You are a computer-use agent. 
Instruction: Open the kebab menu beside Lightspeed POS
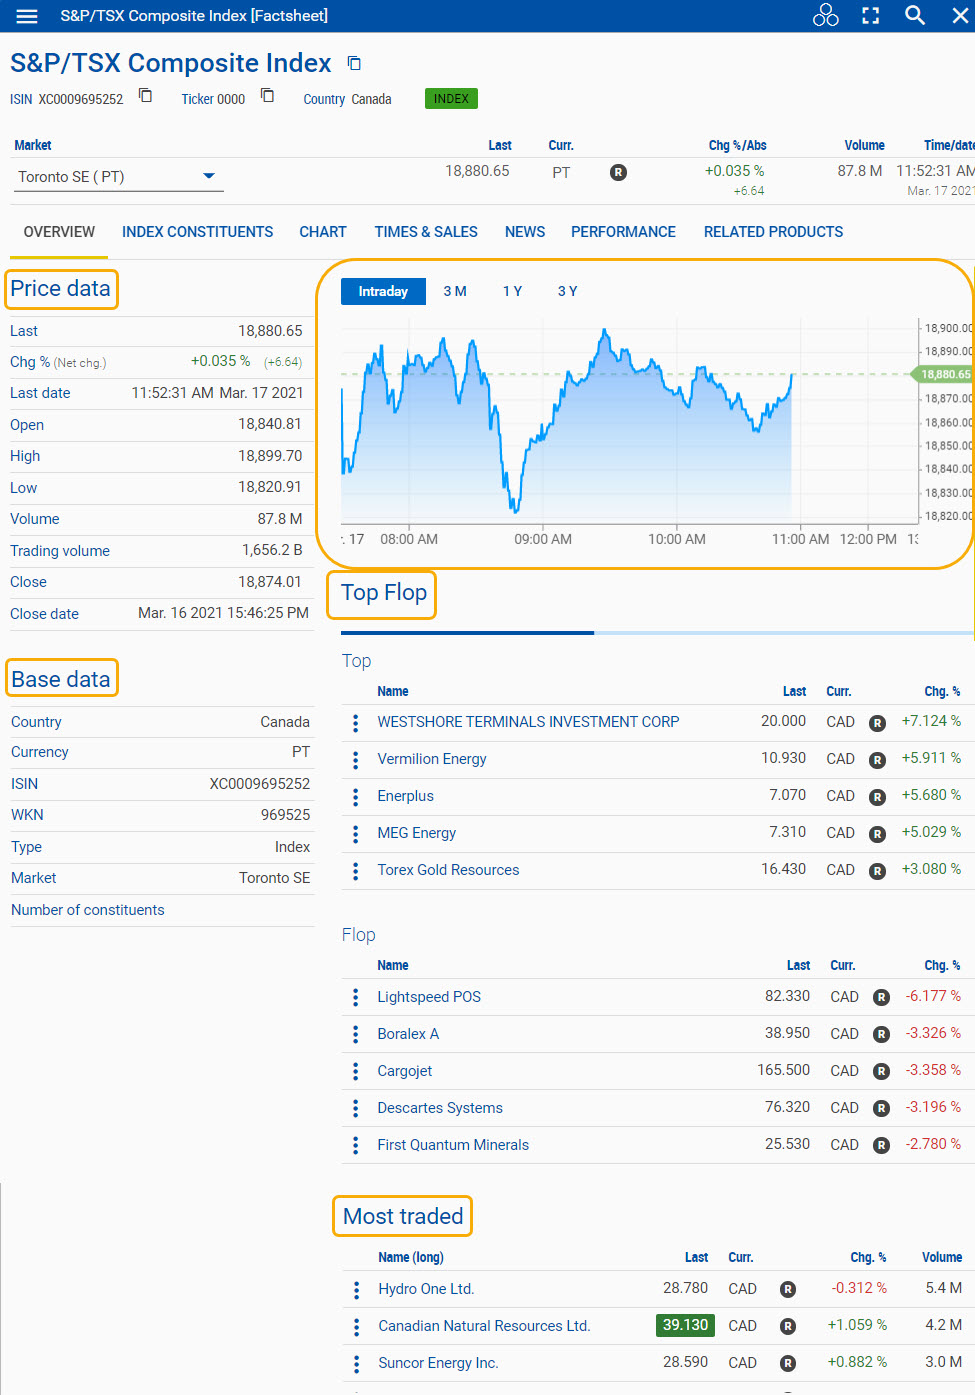coord(355,997)
